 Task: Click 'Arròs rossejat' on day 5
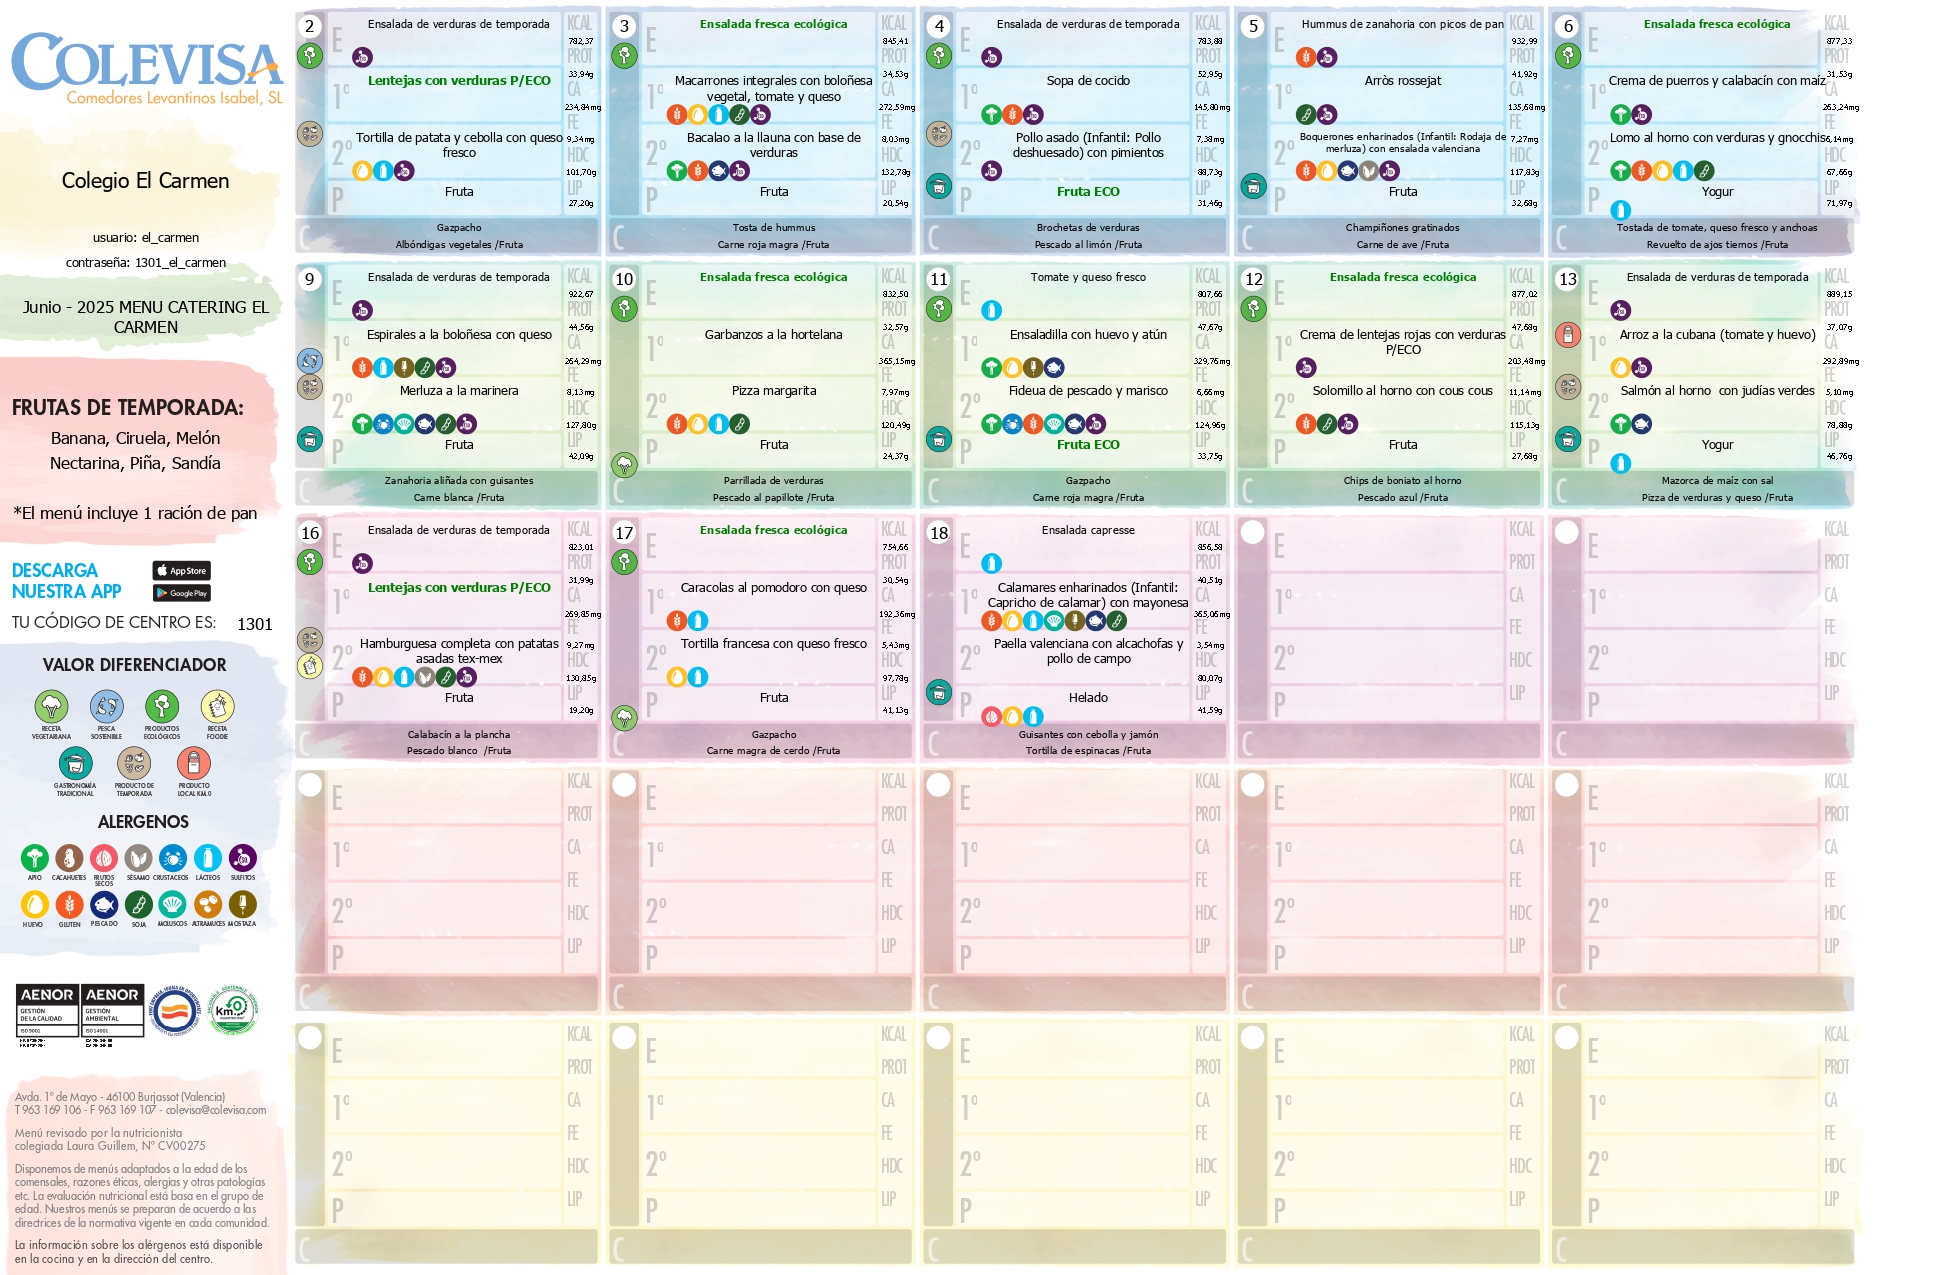coord(1403,81)
